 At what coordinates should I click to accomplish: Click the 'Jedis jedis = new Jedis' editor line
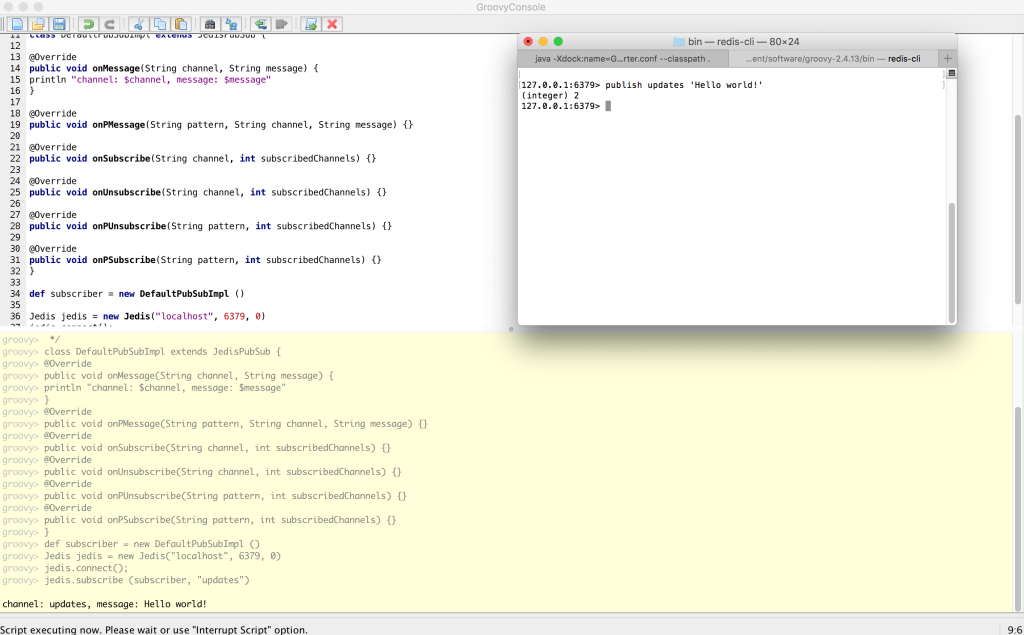coord(147,316)
